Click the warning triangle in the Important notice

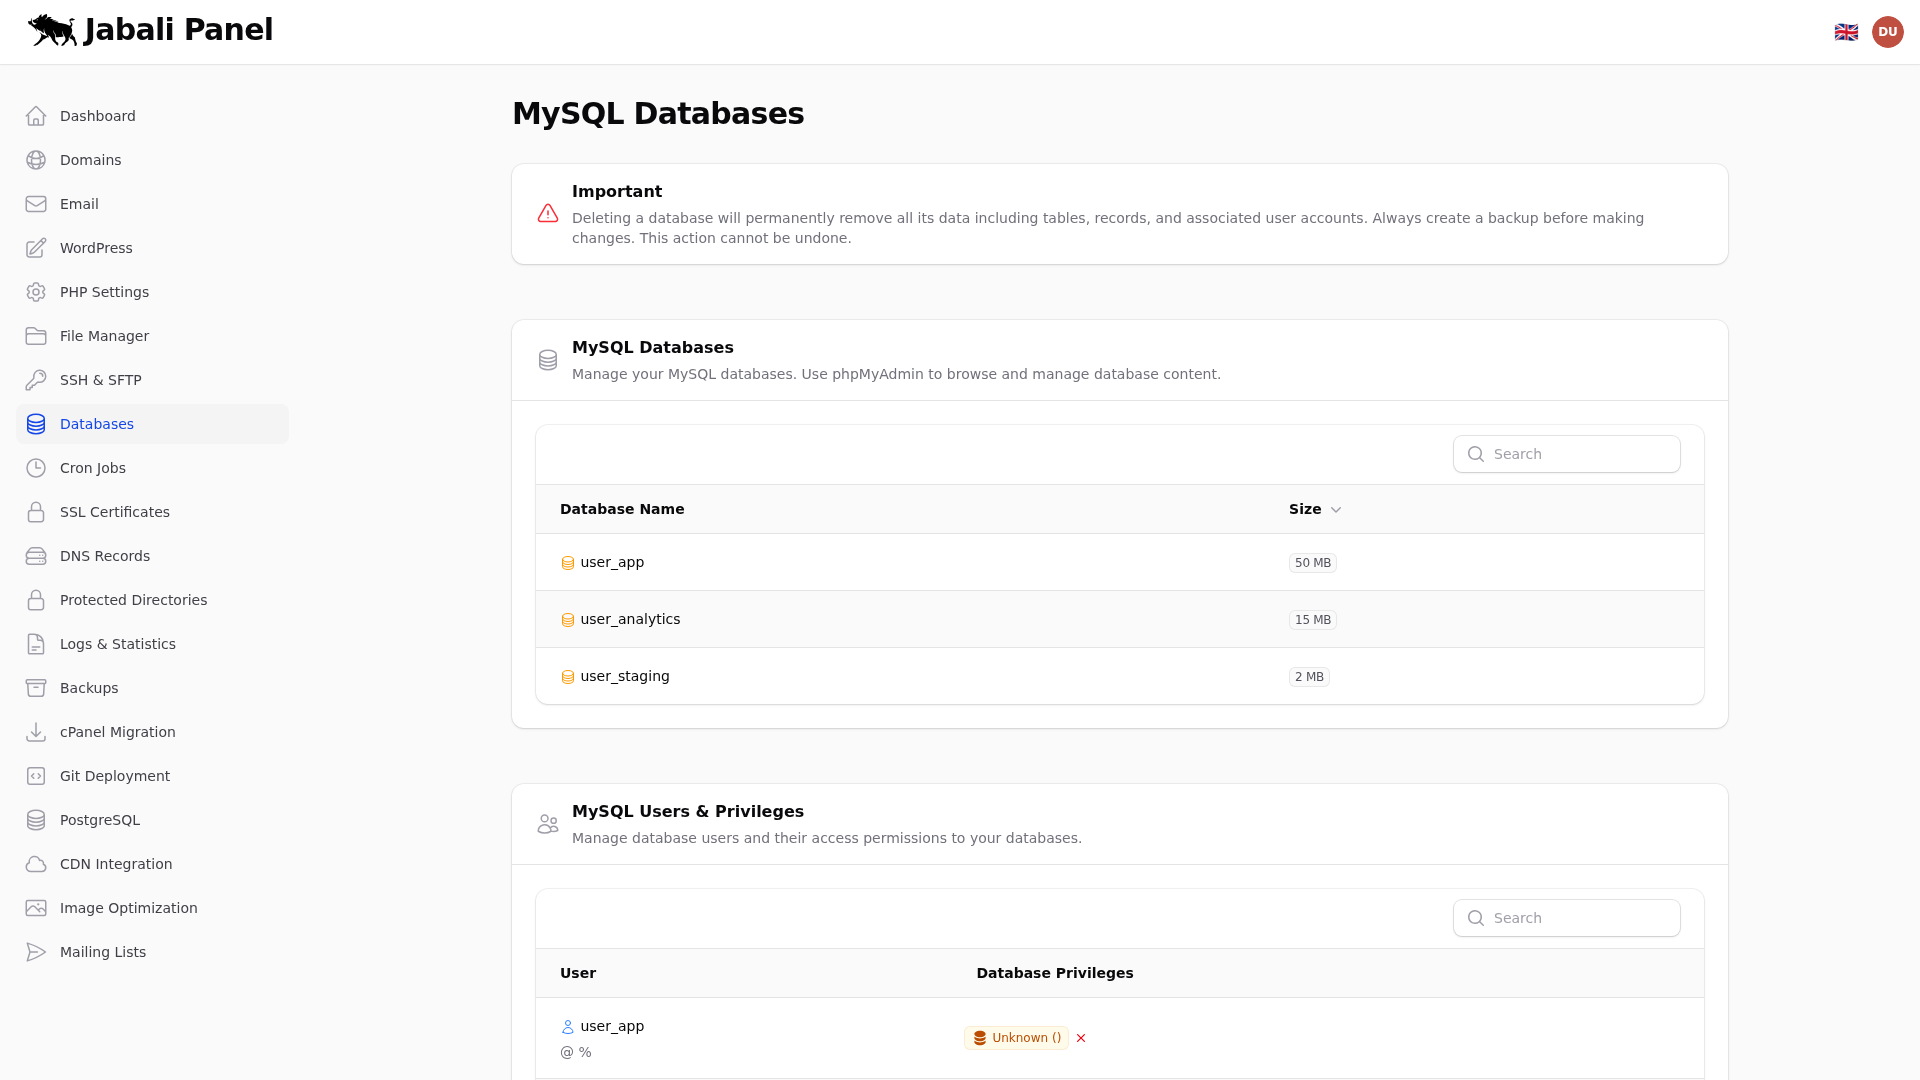[x=548, y=213]
